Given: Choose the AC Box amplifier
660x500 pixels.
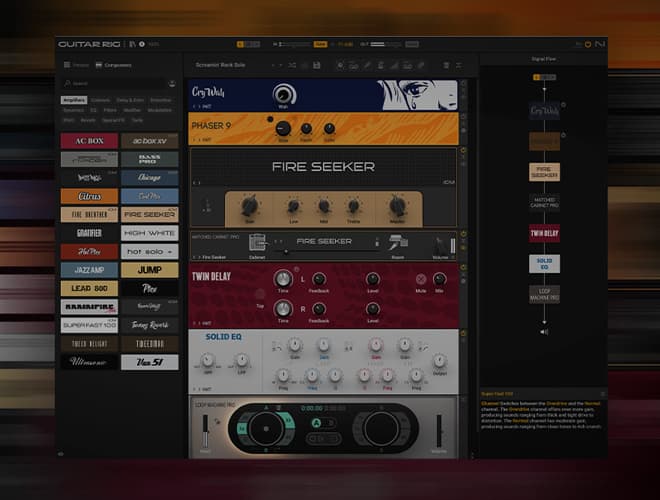Looking at the screenshot, I should pyautogui.click(x=89, y=141).
